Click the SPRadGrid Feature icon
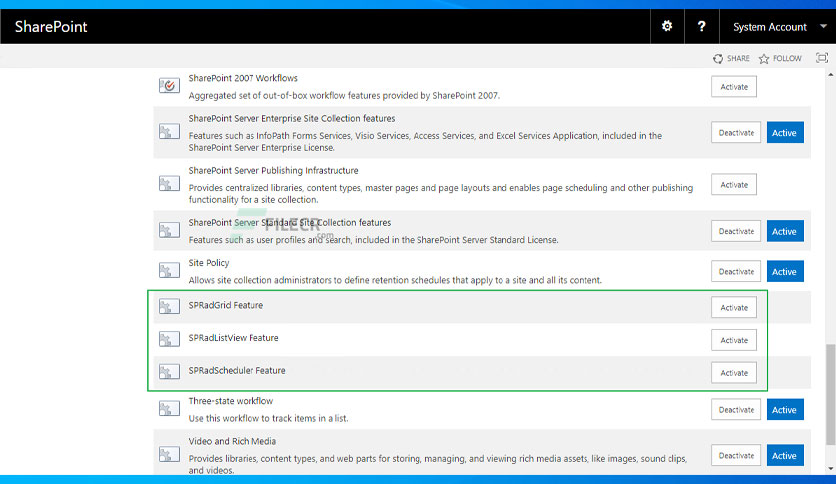 [169, 306]
